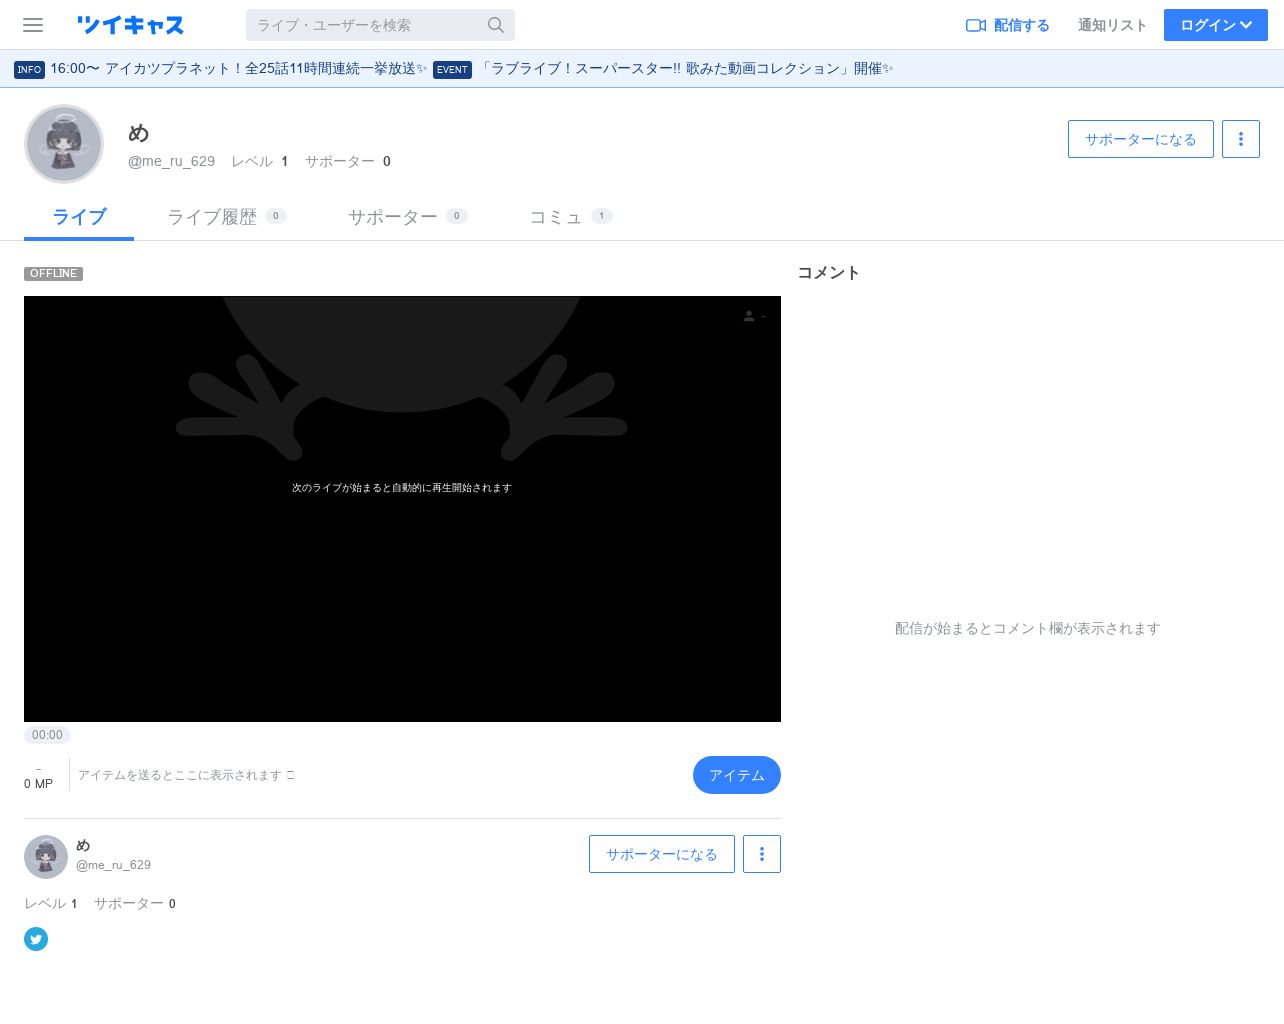Open the ログイン dropdown
1284x1024 pixels.
[1216, 25]
